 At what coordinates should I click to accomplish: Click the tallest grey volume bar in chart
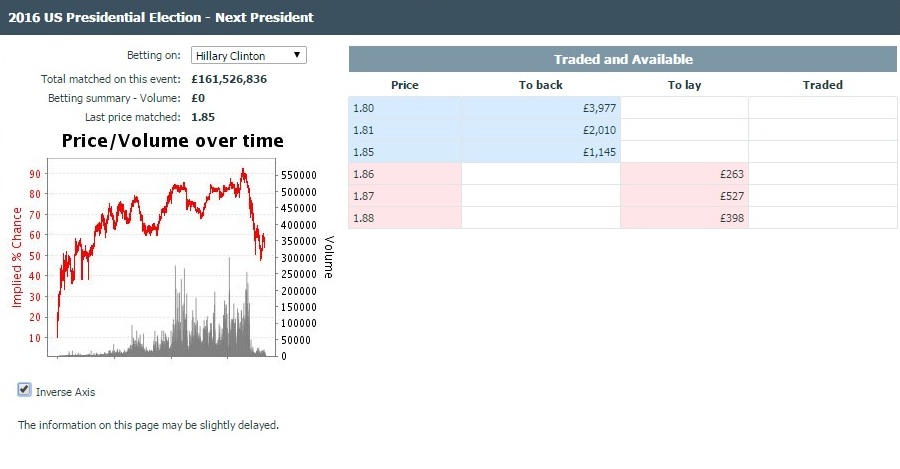[x=230, y=307]
